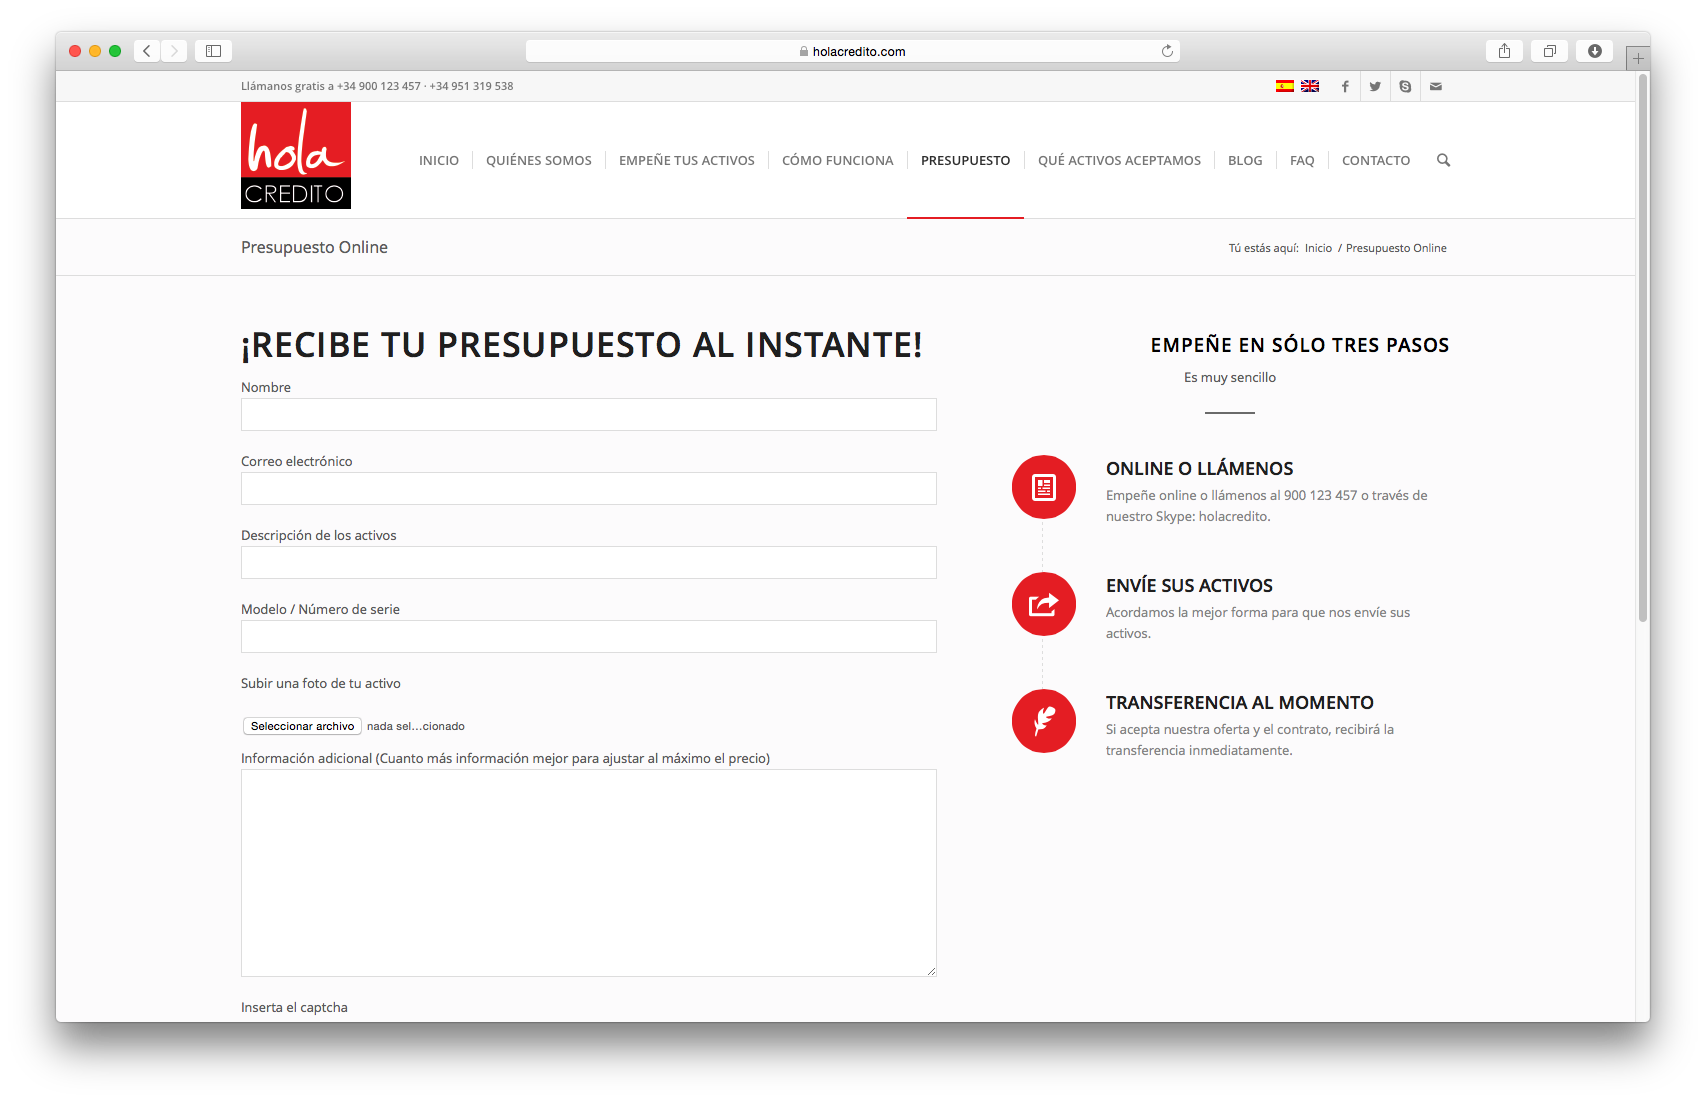Click the site search magnifier icon
Screen dimensions: 1706x1102
[1443, 160]
